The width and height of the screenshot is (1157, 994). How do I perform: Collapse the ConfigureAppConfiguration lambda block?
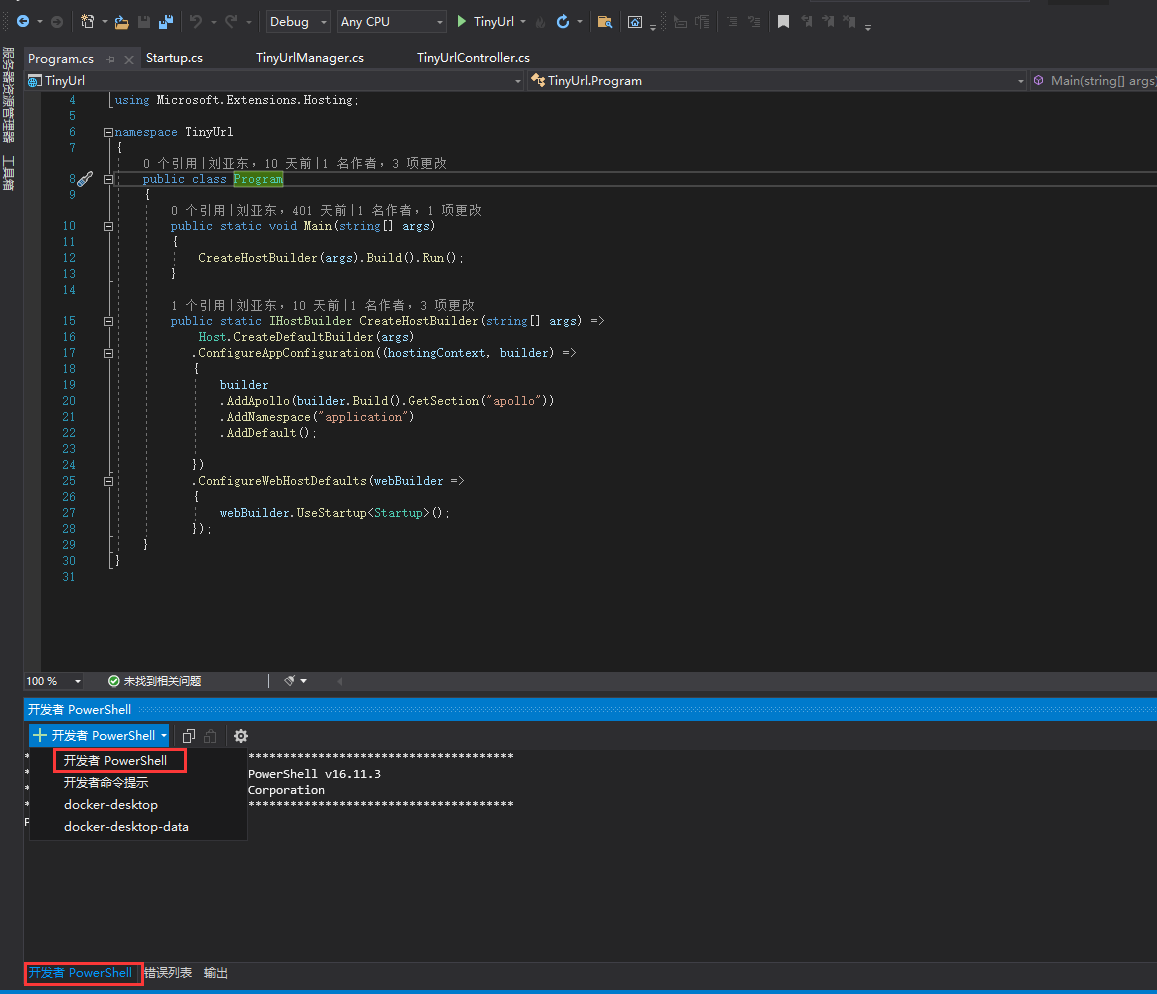[x=108, y=353]
